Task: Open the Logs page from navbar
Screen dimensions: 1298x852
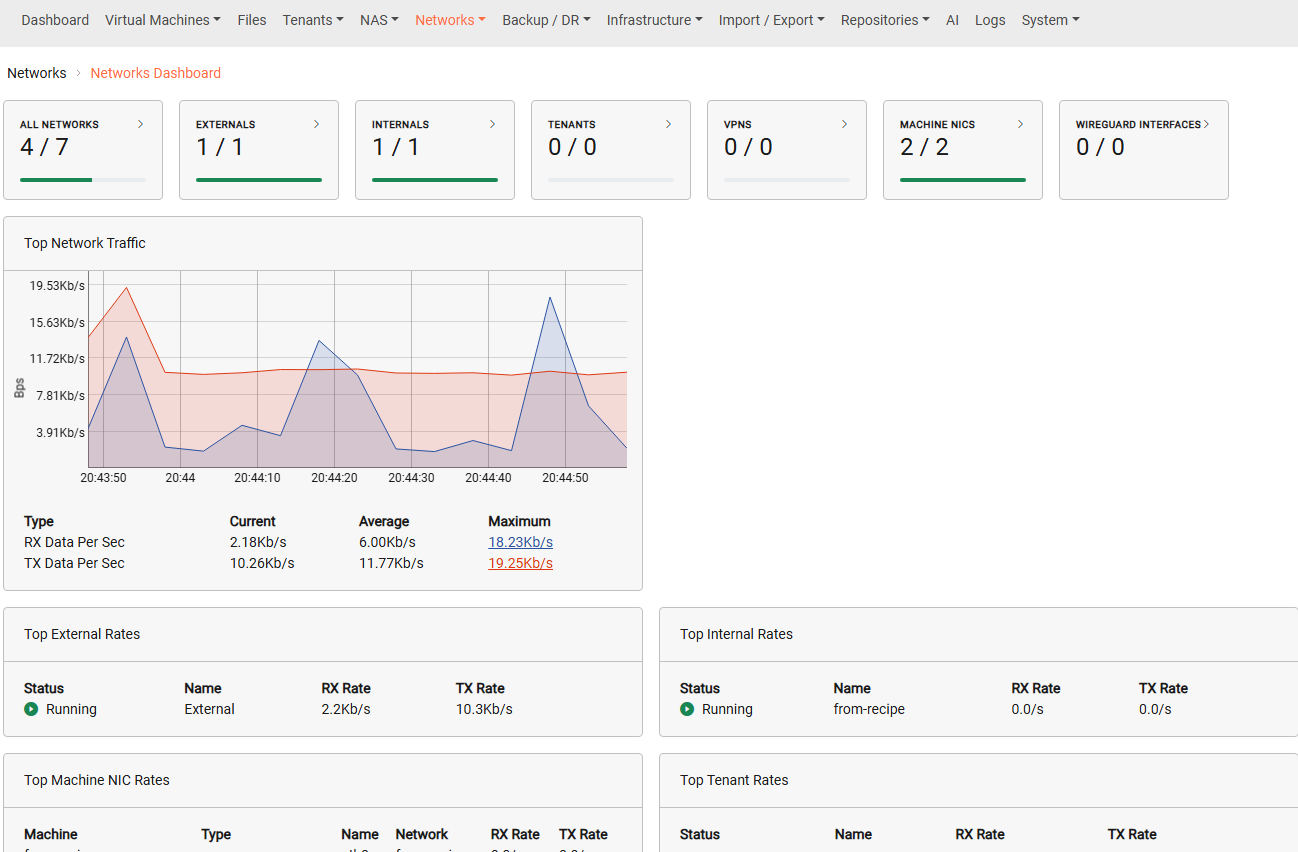Action: 990,20
